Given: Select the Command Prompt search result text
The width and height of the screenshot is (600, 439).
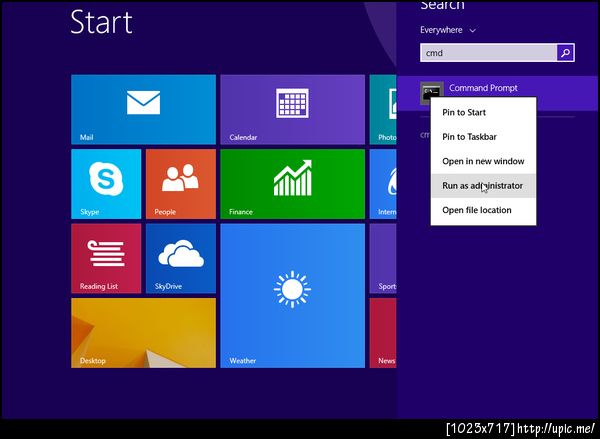Looking at the screenshot, I should click(483, 88).
